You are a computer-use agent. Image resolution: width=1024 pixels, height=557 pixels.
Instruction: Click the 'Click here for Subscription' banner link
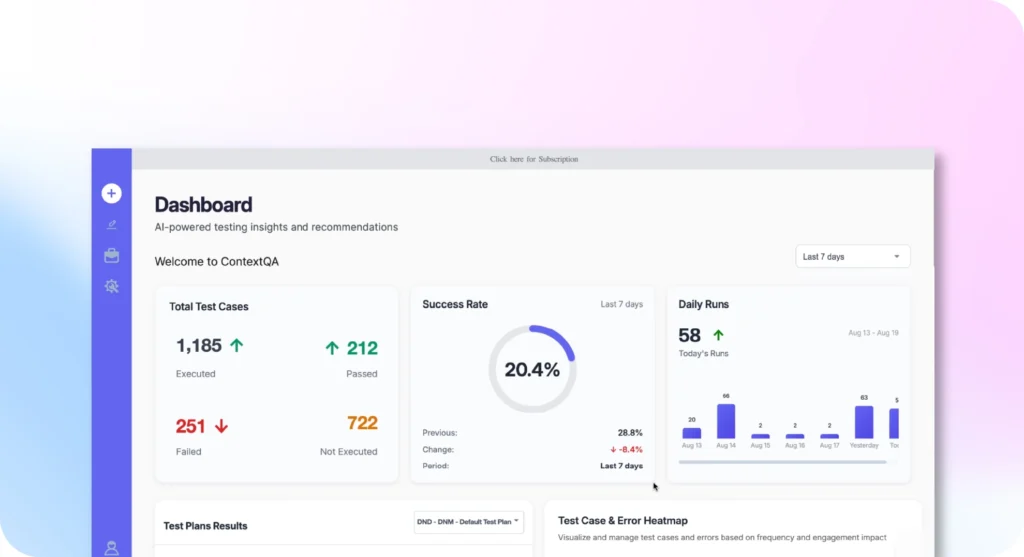533,159
